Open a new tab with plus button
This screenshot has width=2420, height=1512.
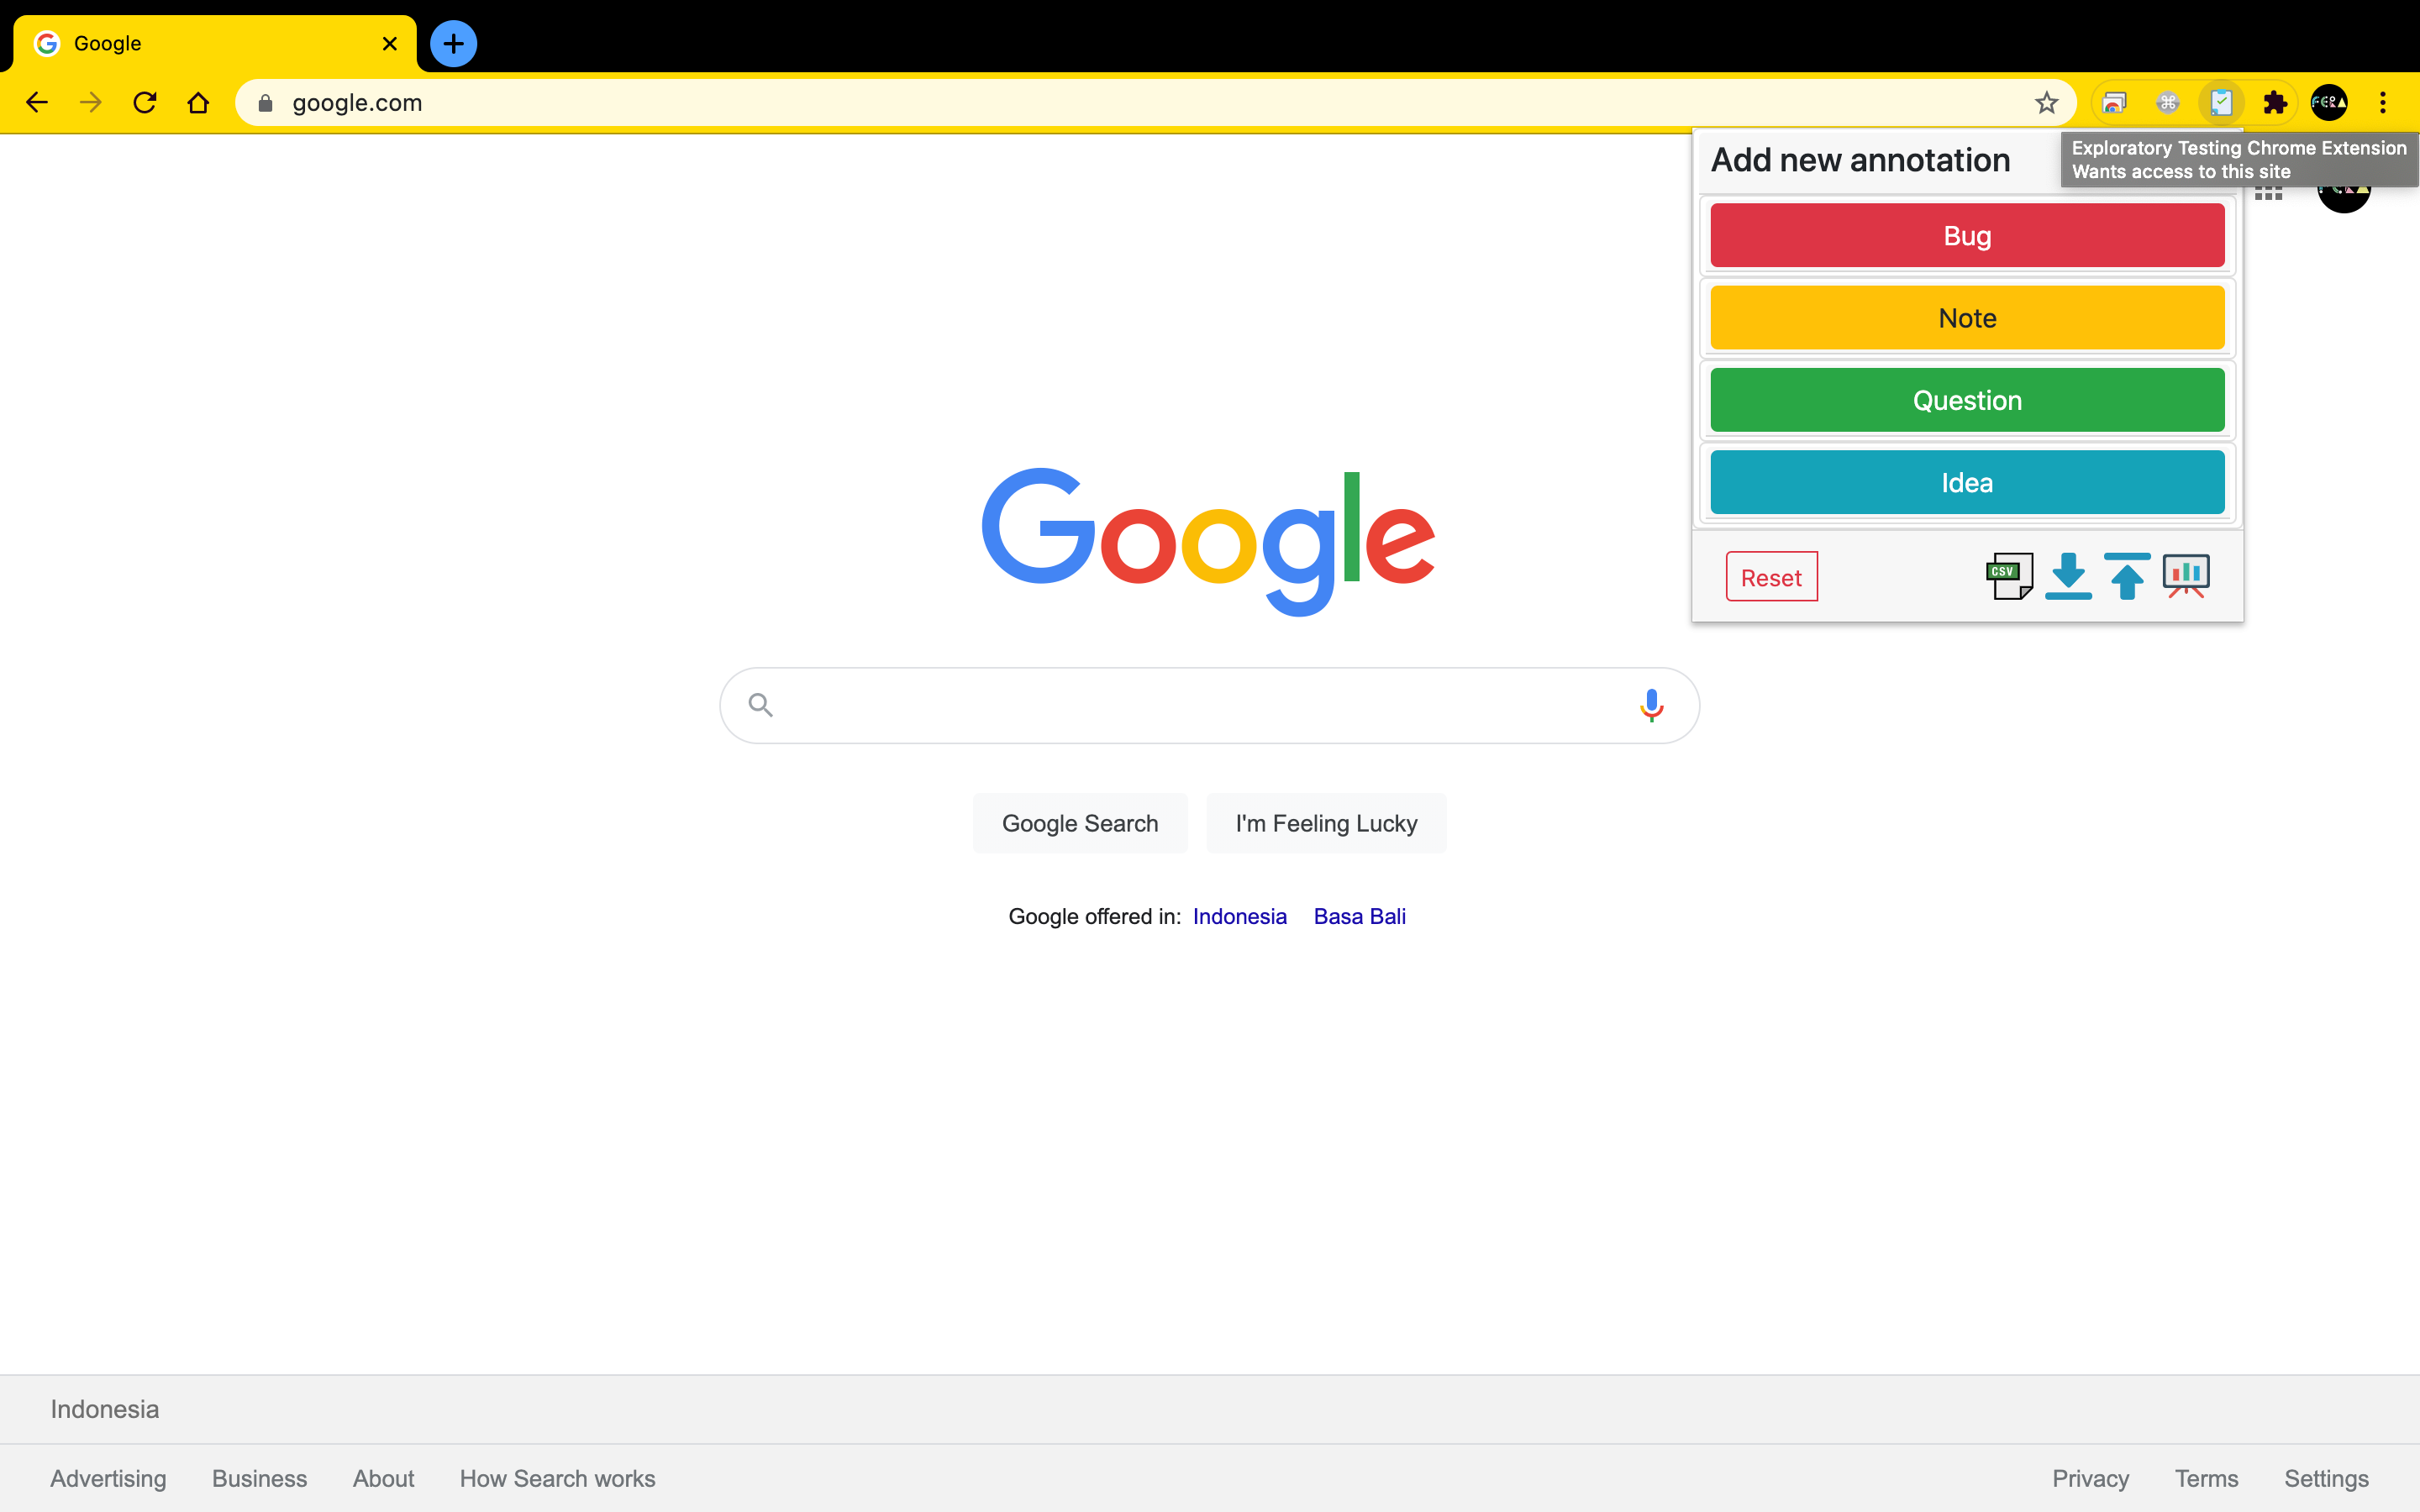tap(453, 44)
